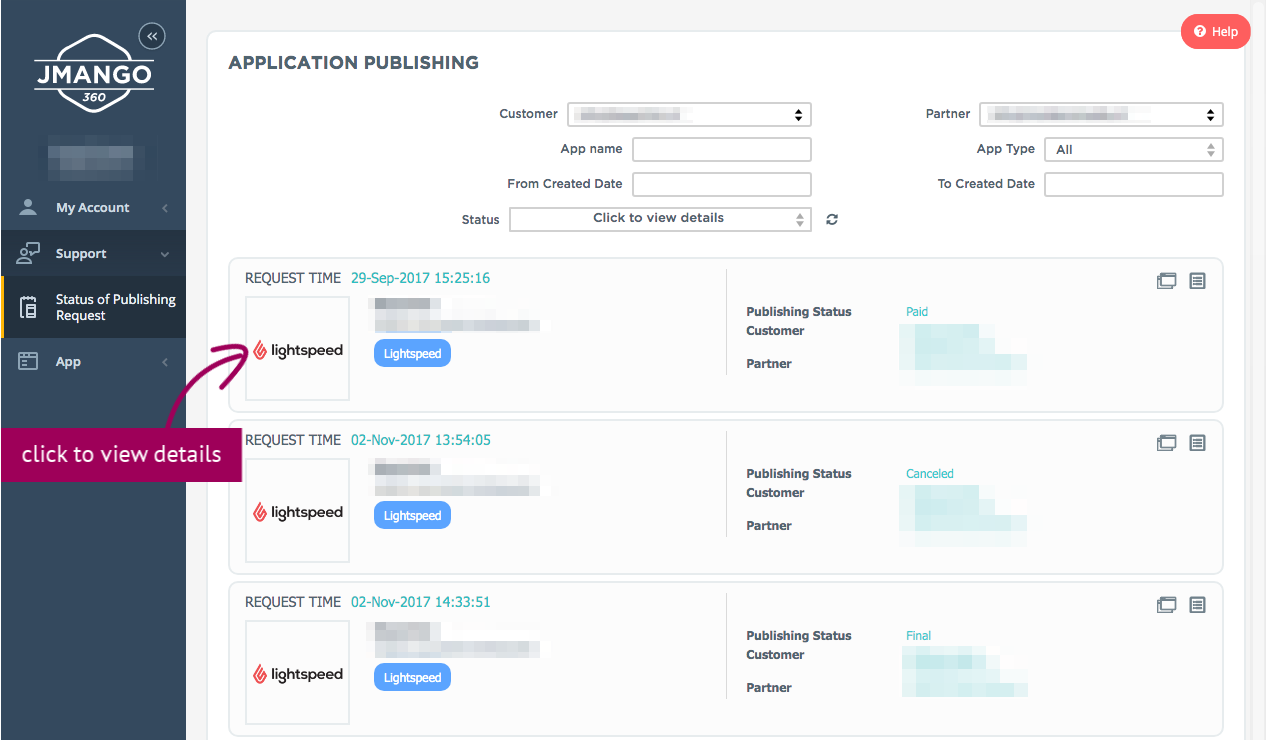Click the page vertical scrollbar

pos(1258,370)
